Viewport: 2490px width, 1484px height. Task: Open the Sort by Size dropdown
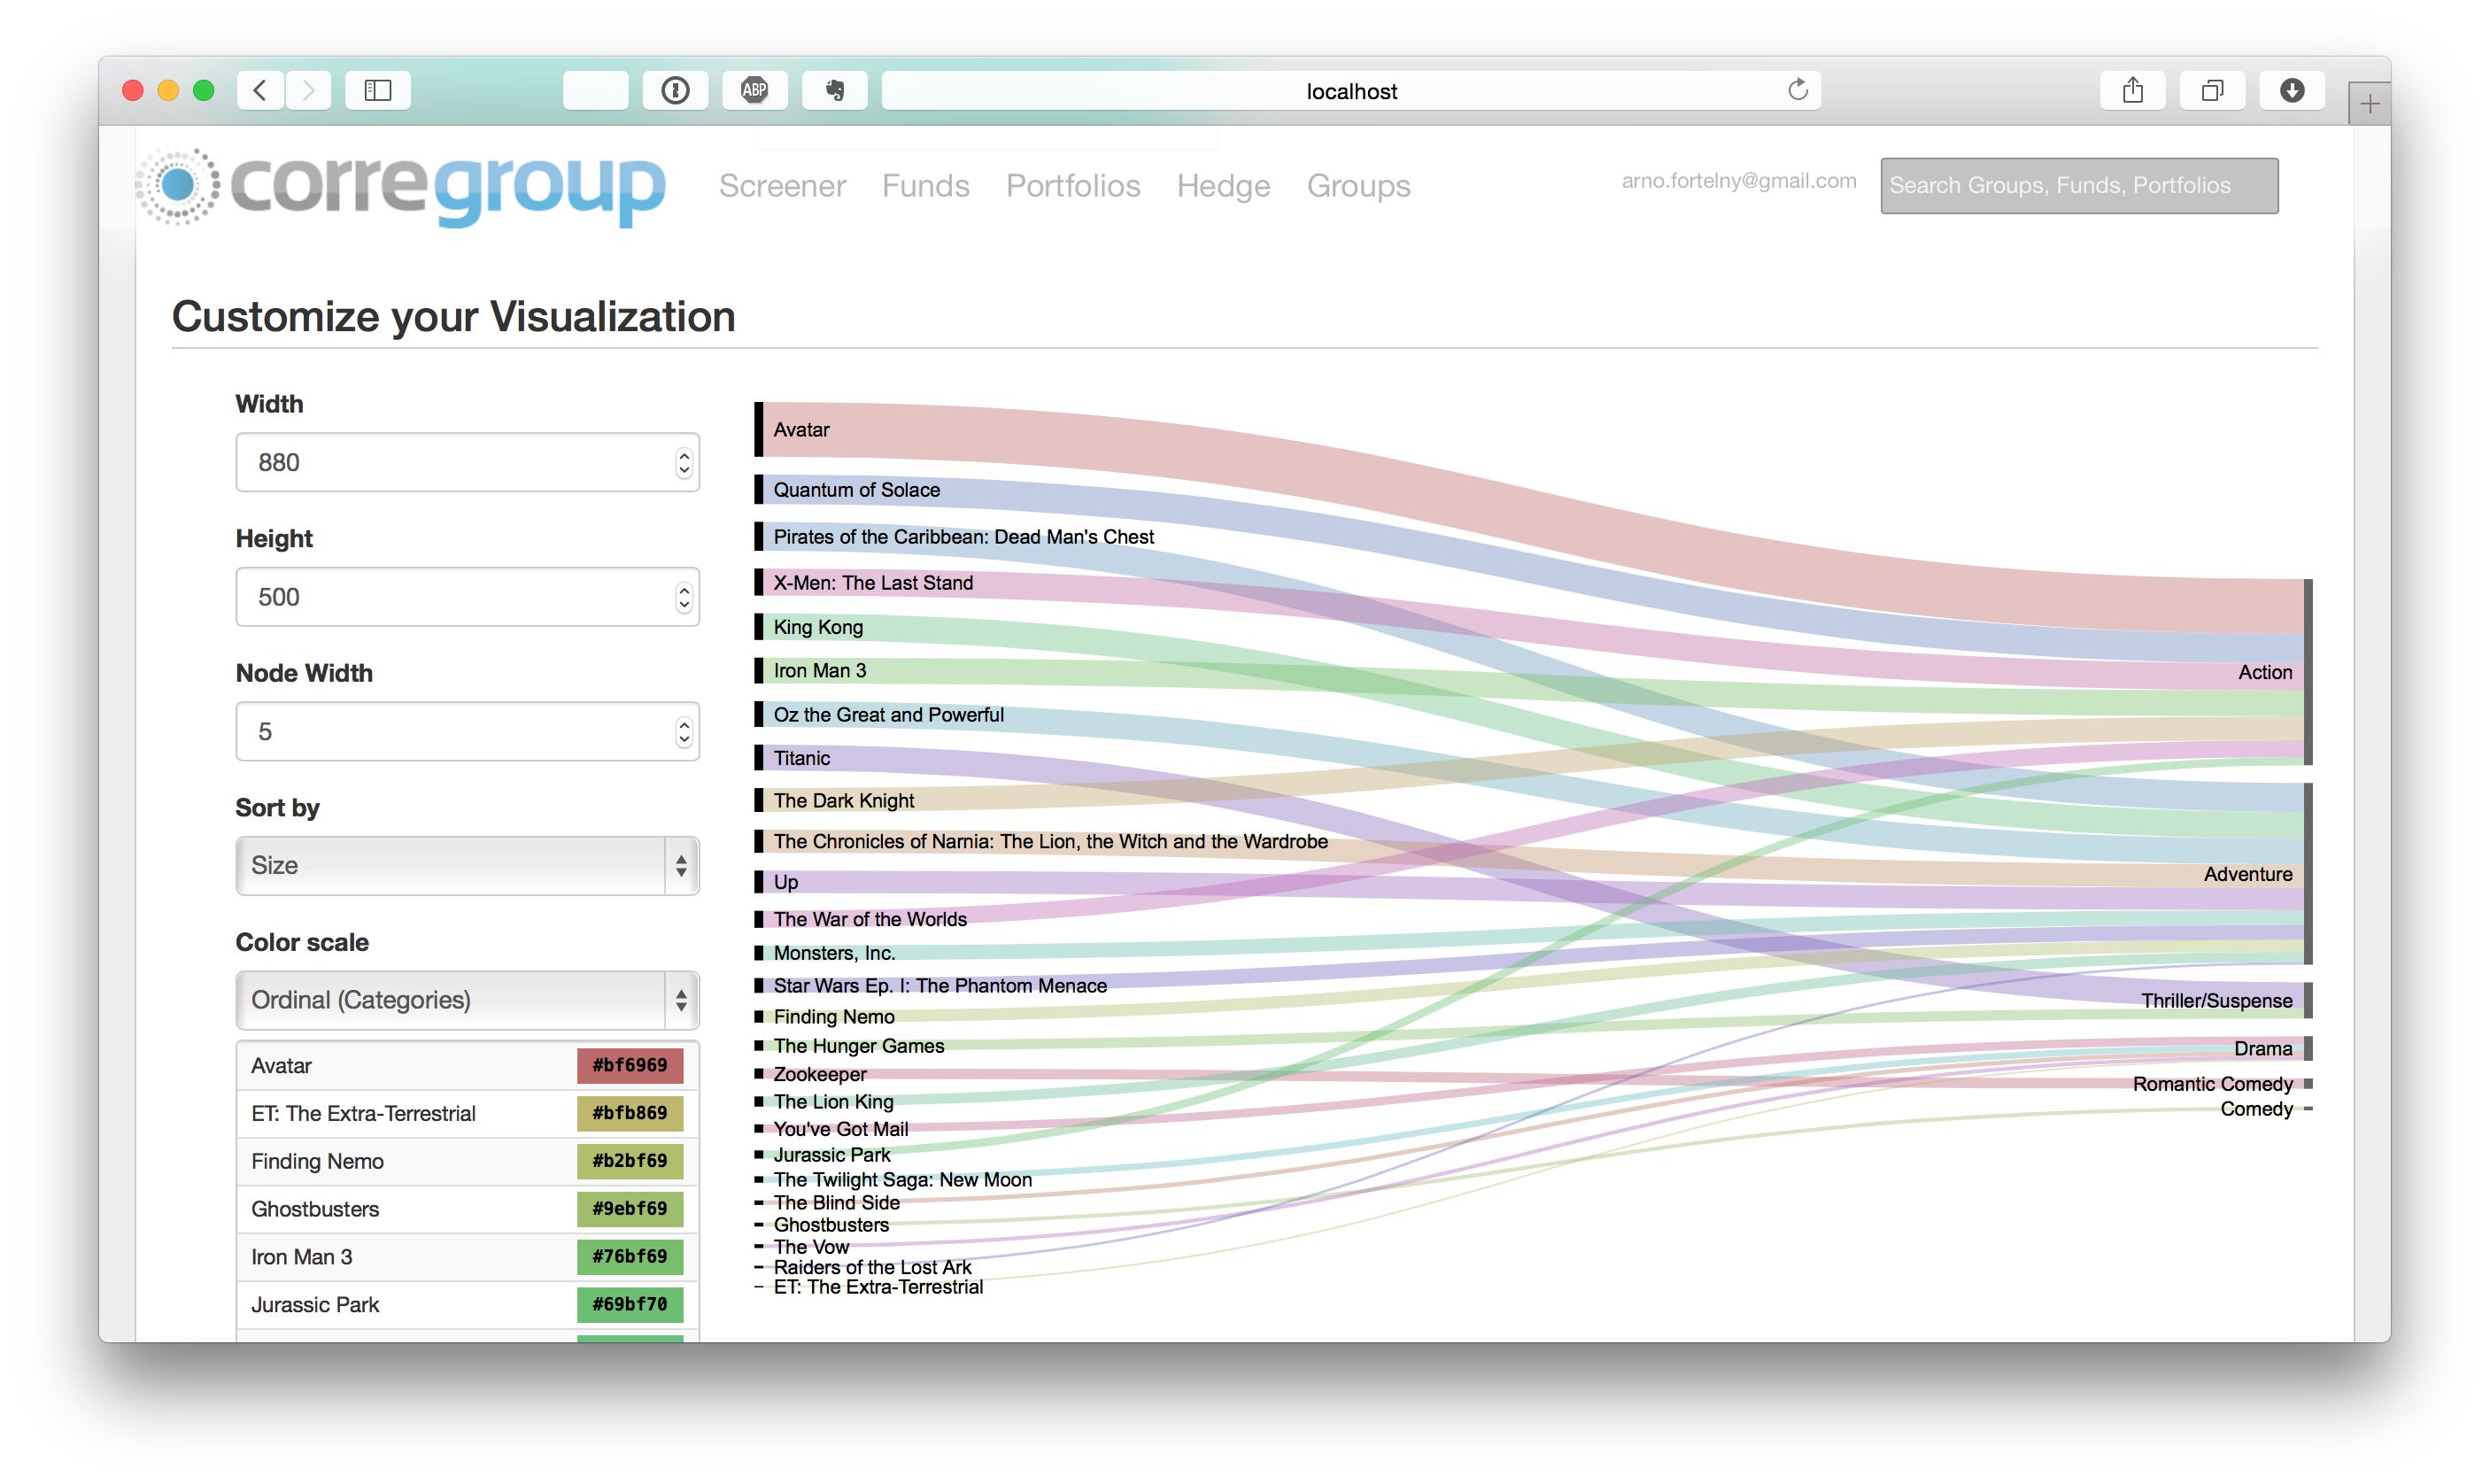click(467, 865)
